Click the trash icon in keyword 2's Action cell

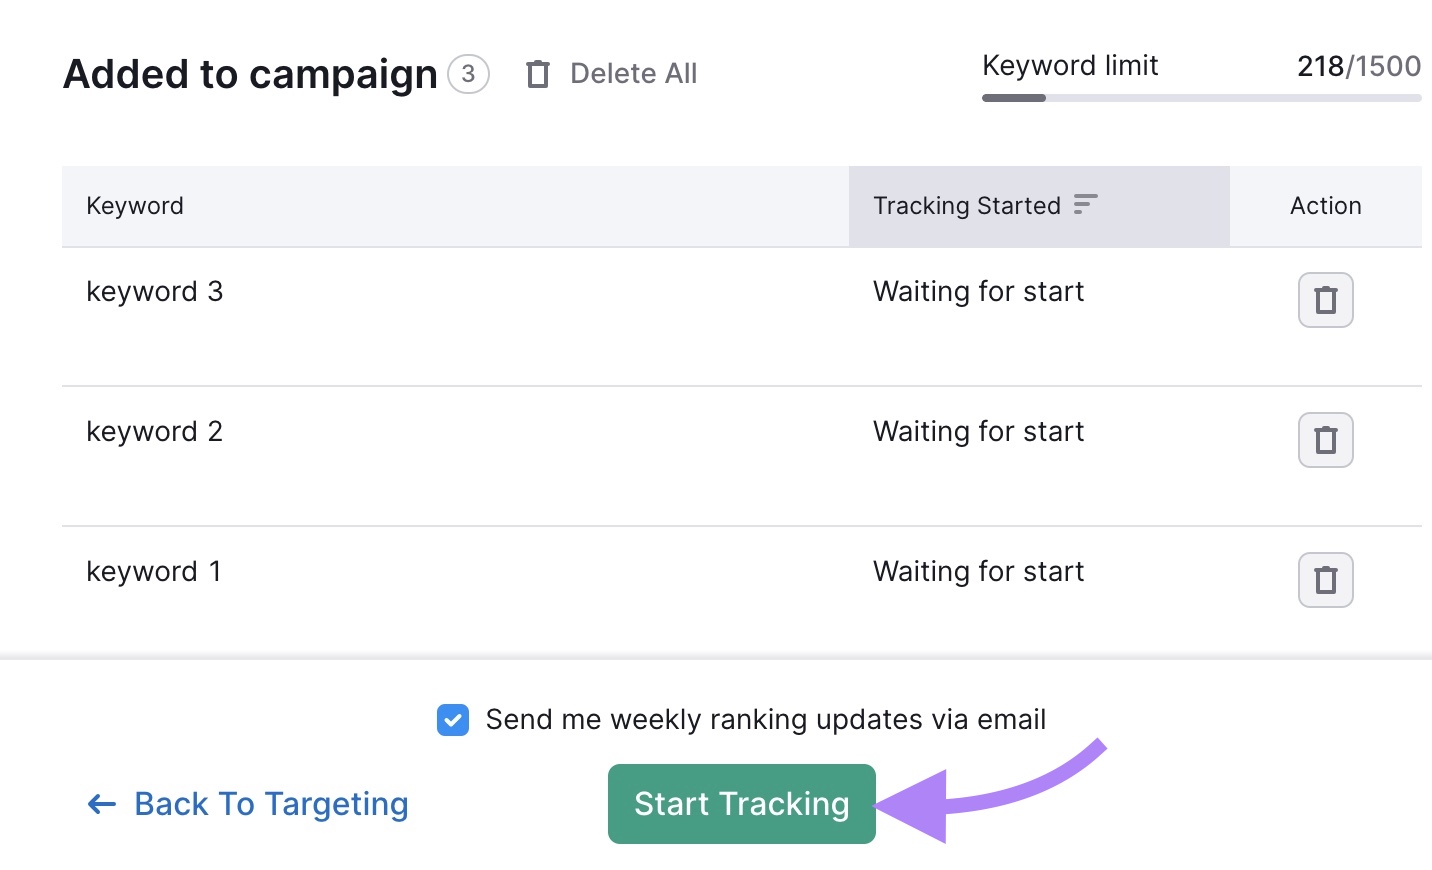point(1325,439)
